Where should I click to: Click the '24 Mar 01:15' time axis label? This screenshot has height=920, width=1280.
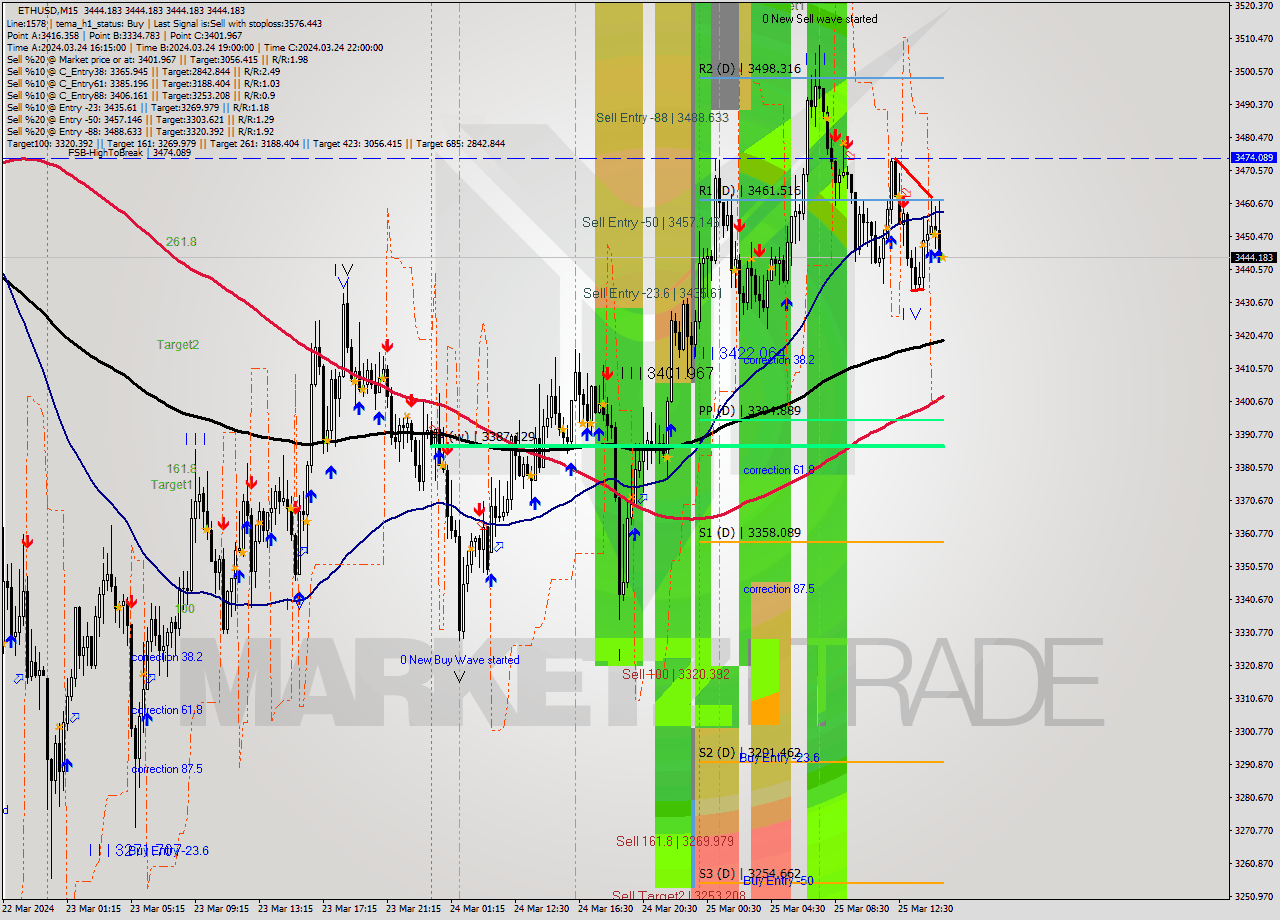476,909
